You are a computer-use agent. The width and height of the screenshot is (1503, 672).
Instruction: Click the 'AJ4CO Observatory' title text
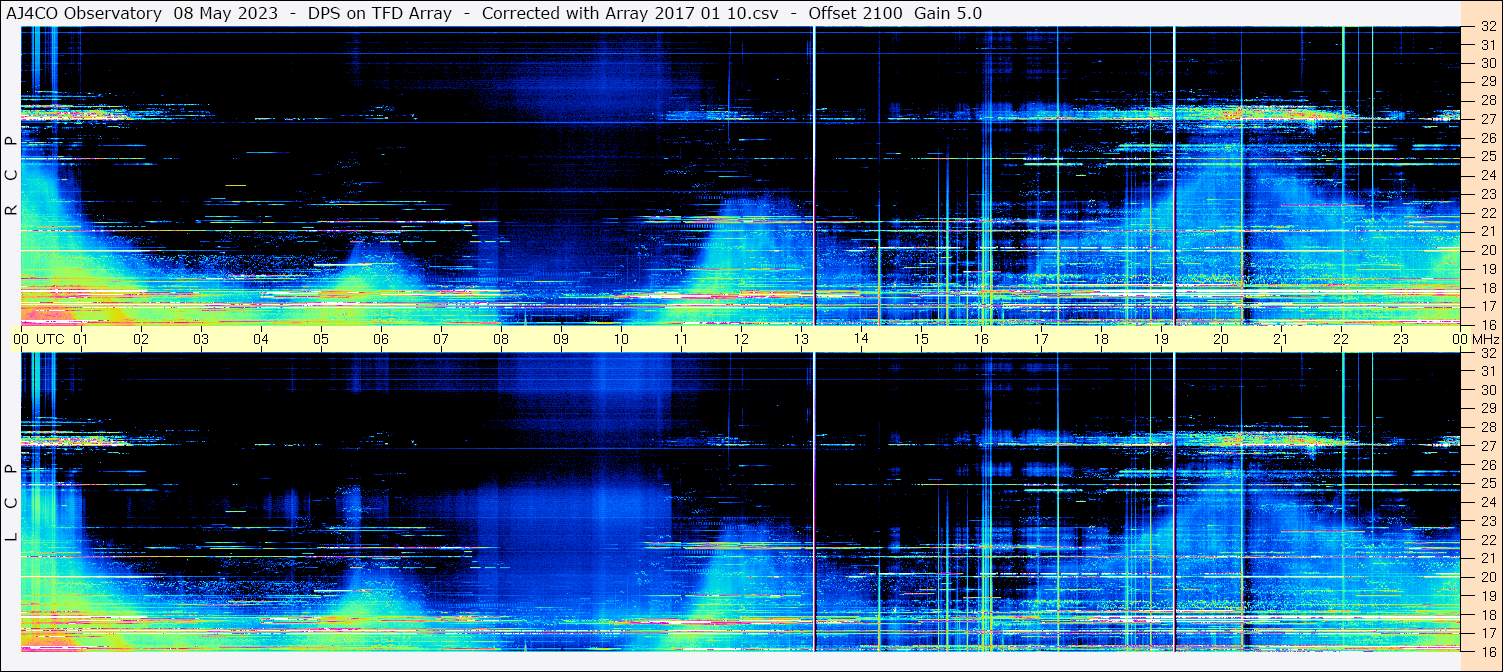coord(84,13)
